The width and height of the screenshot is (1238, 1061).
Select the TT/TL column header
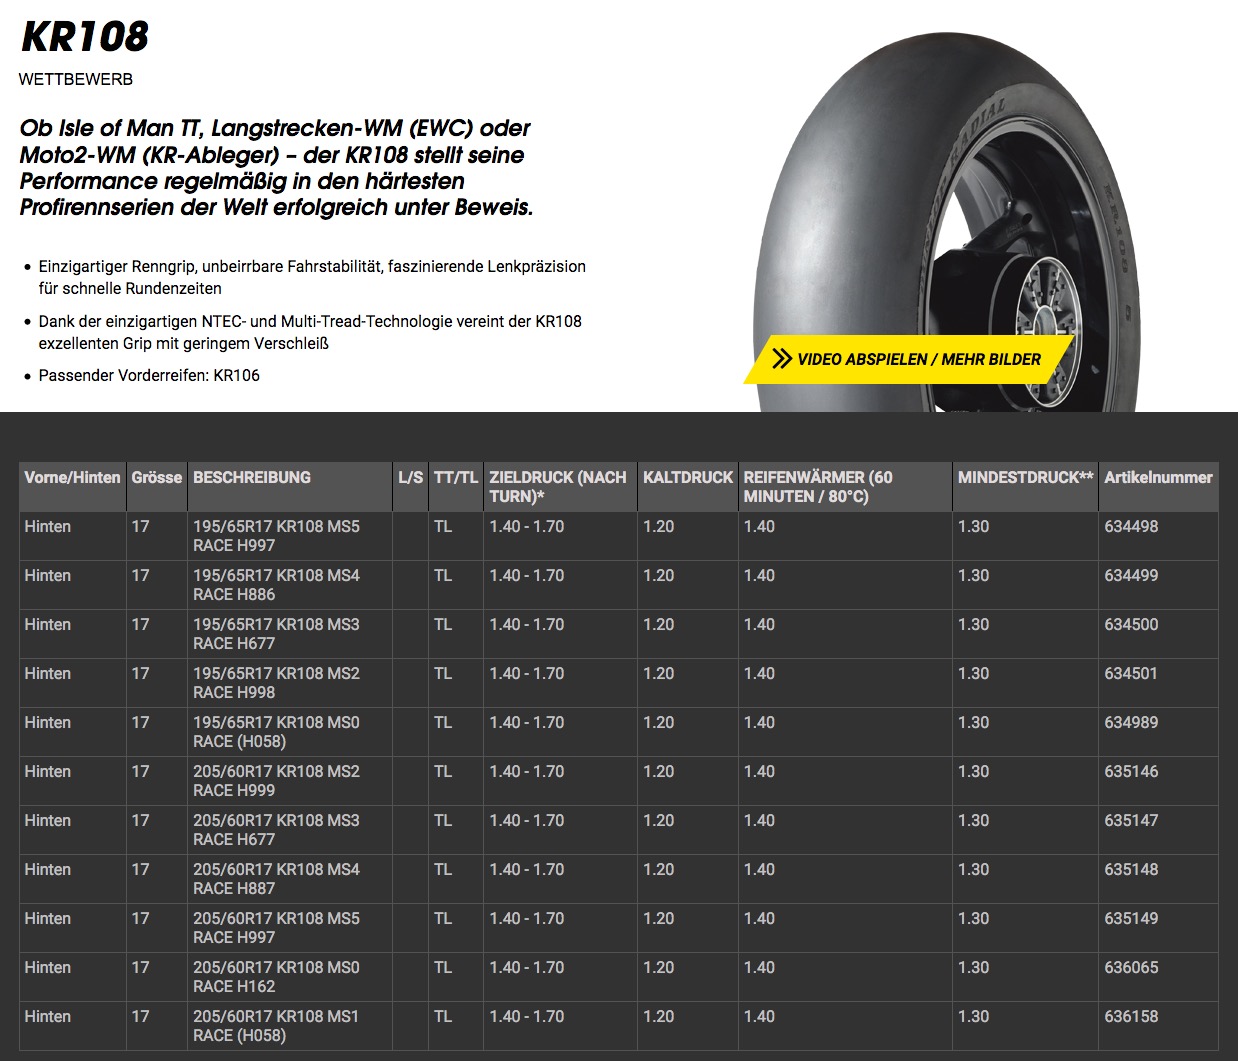click(x=456, y=478)
